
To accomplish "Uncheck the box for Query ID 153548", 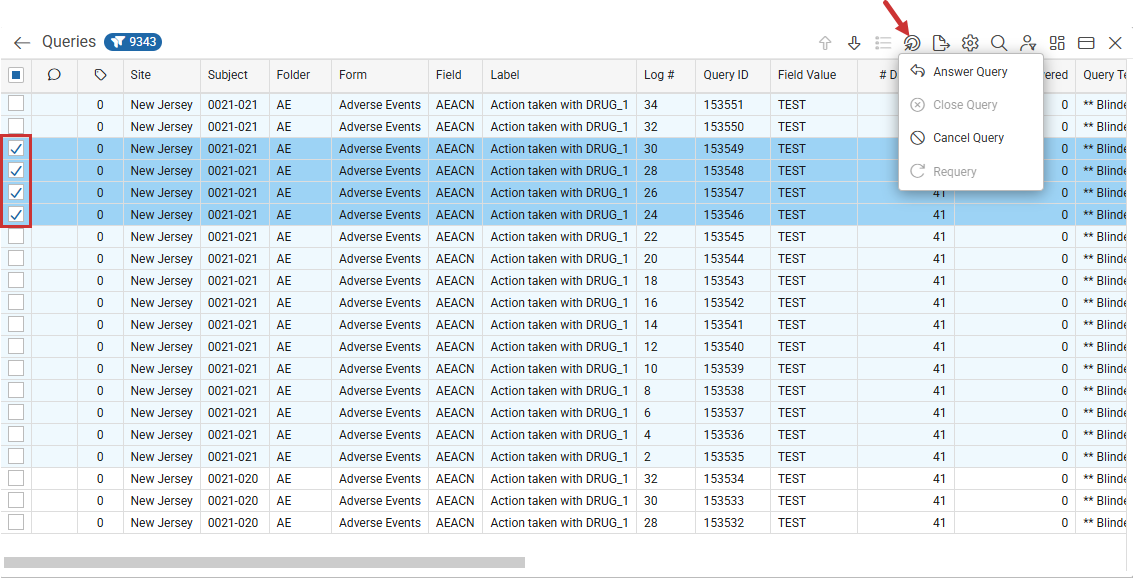I will (x=16, y=171).
